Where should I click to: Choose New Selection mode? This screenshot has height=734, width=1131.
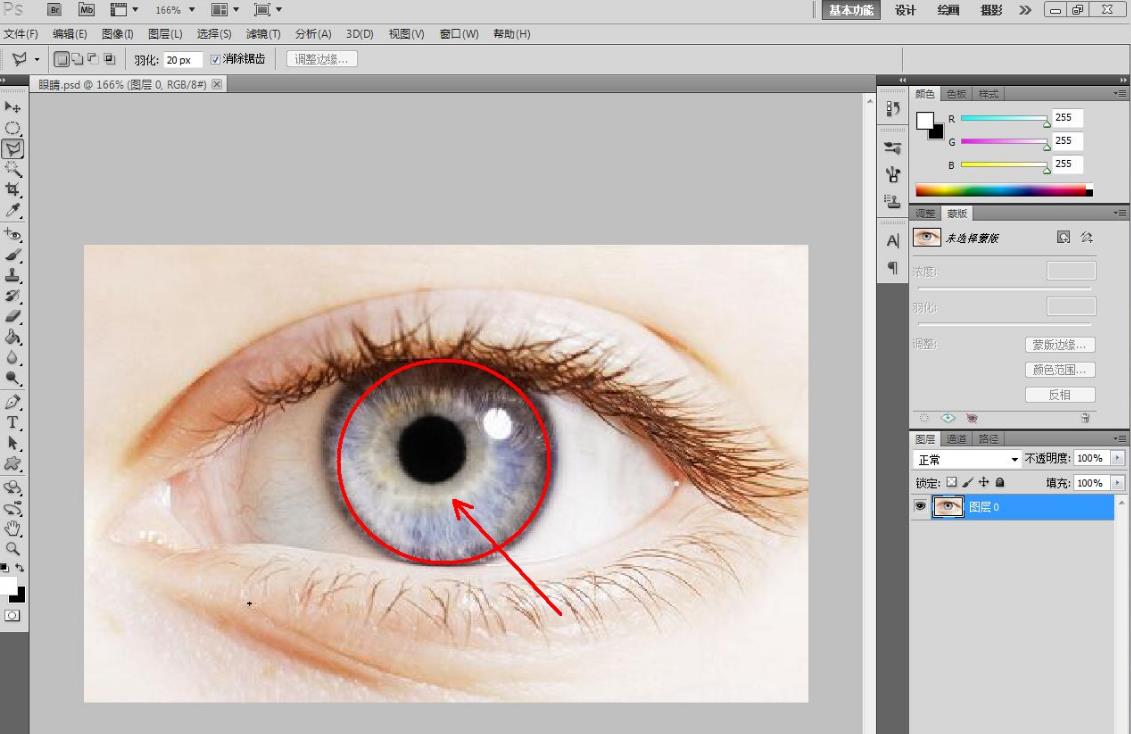(x=62, y=59)
